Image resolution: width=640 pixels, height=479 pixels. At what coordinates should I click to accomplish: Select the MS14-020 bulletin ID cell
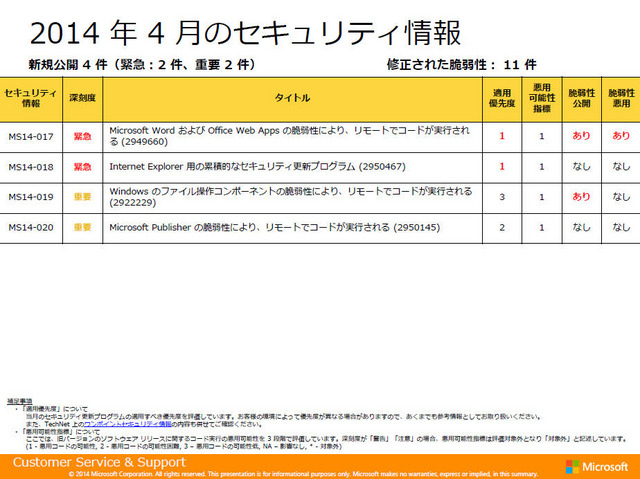31,227
